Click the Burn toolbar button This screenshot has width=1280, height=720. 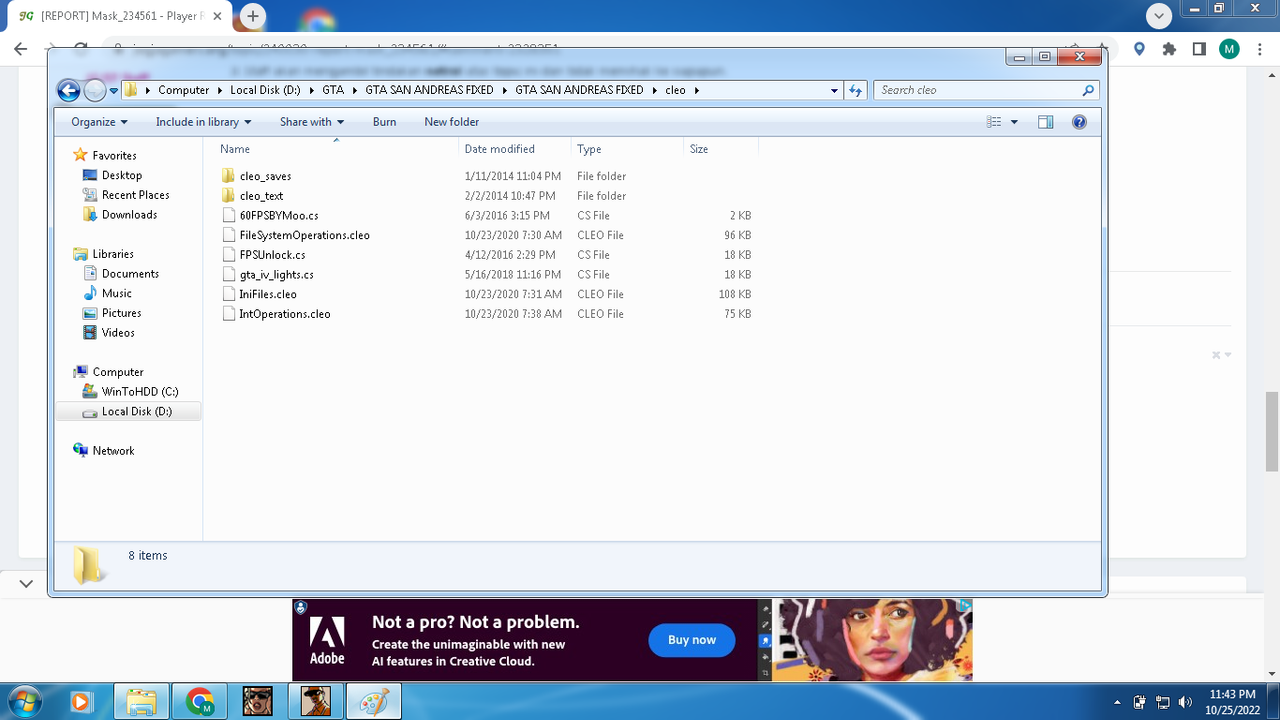[384, 122]
